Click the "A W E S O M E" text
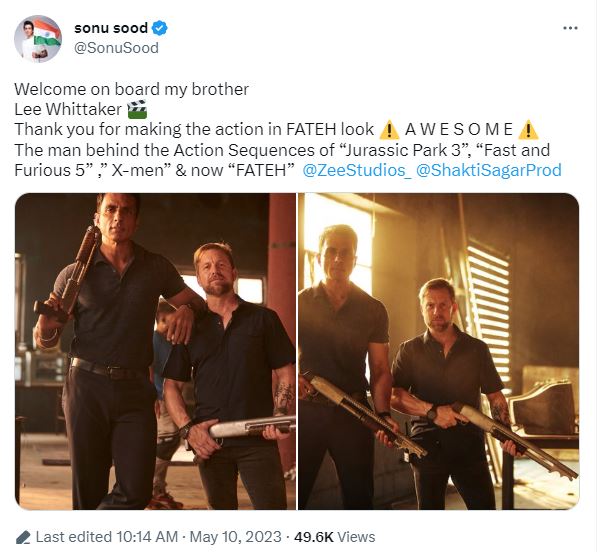Screen dimensions: 600x552 (x=459, y=129)
